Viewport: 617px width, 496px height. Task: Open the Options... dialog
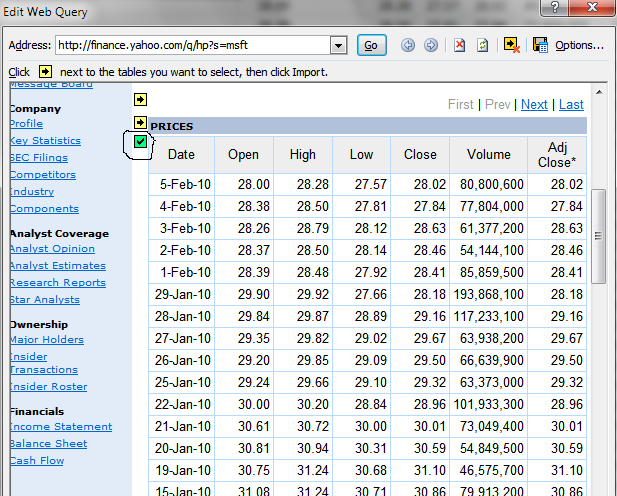579,46
